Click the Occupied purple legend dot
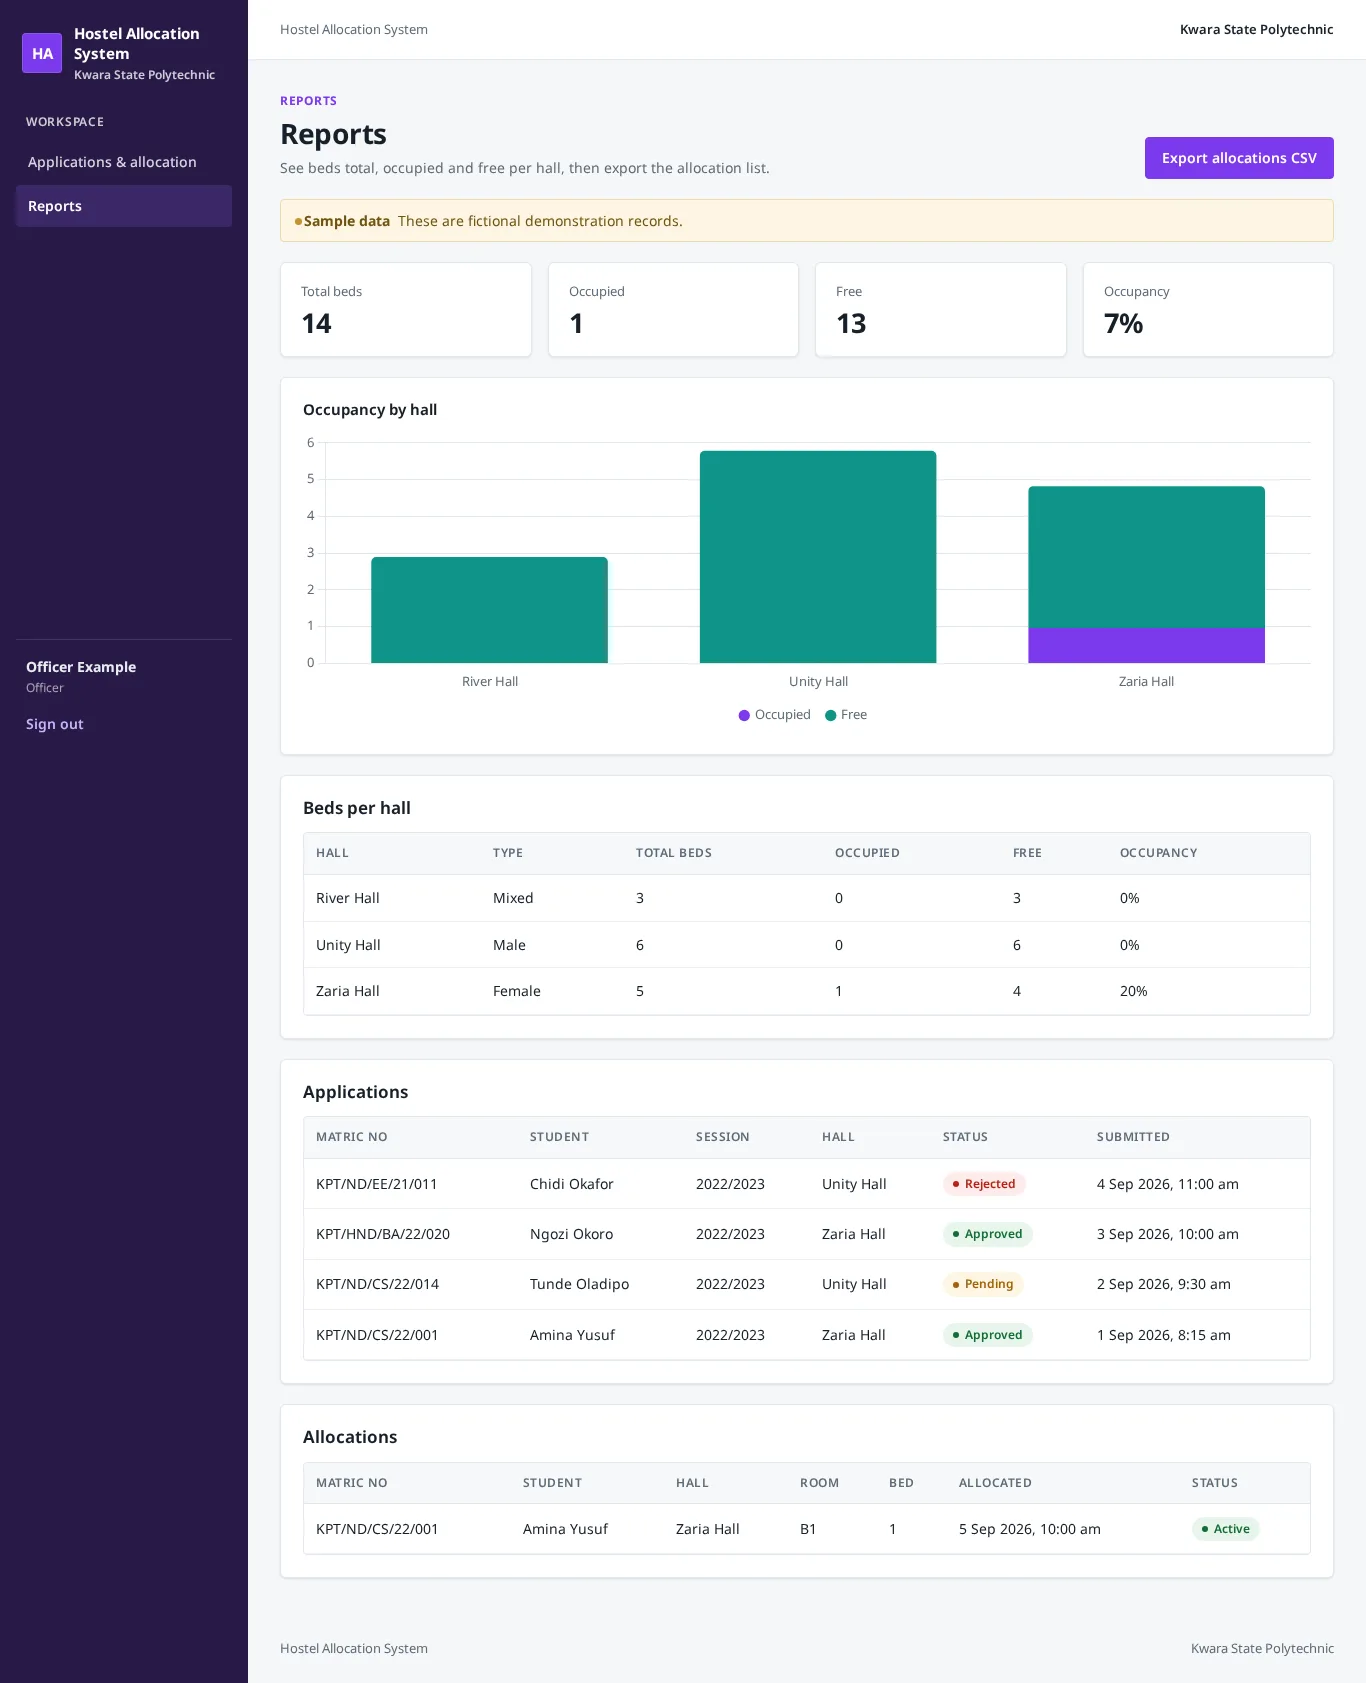 744,715
